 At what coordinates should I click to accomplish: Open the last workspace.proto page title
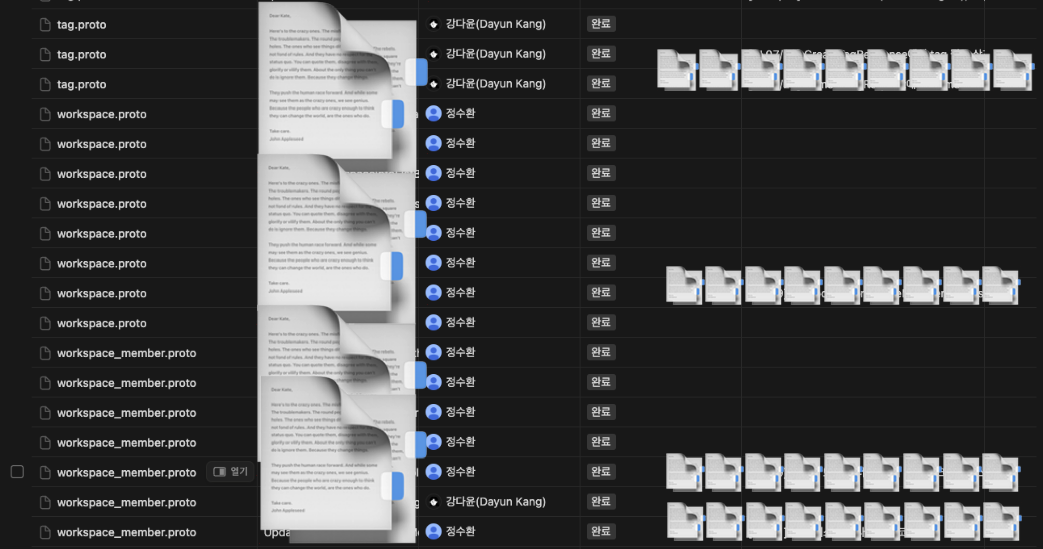pos(102,323)
